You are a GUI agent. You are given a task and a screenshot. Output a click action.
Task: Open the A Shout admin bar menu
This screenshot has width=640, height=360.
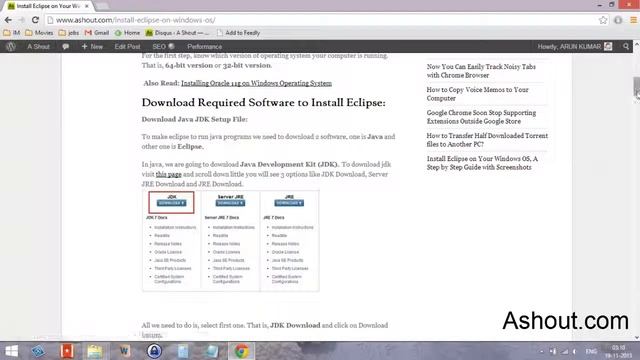(38, 47)
